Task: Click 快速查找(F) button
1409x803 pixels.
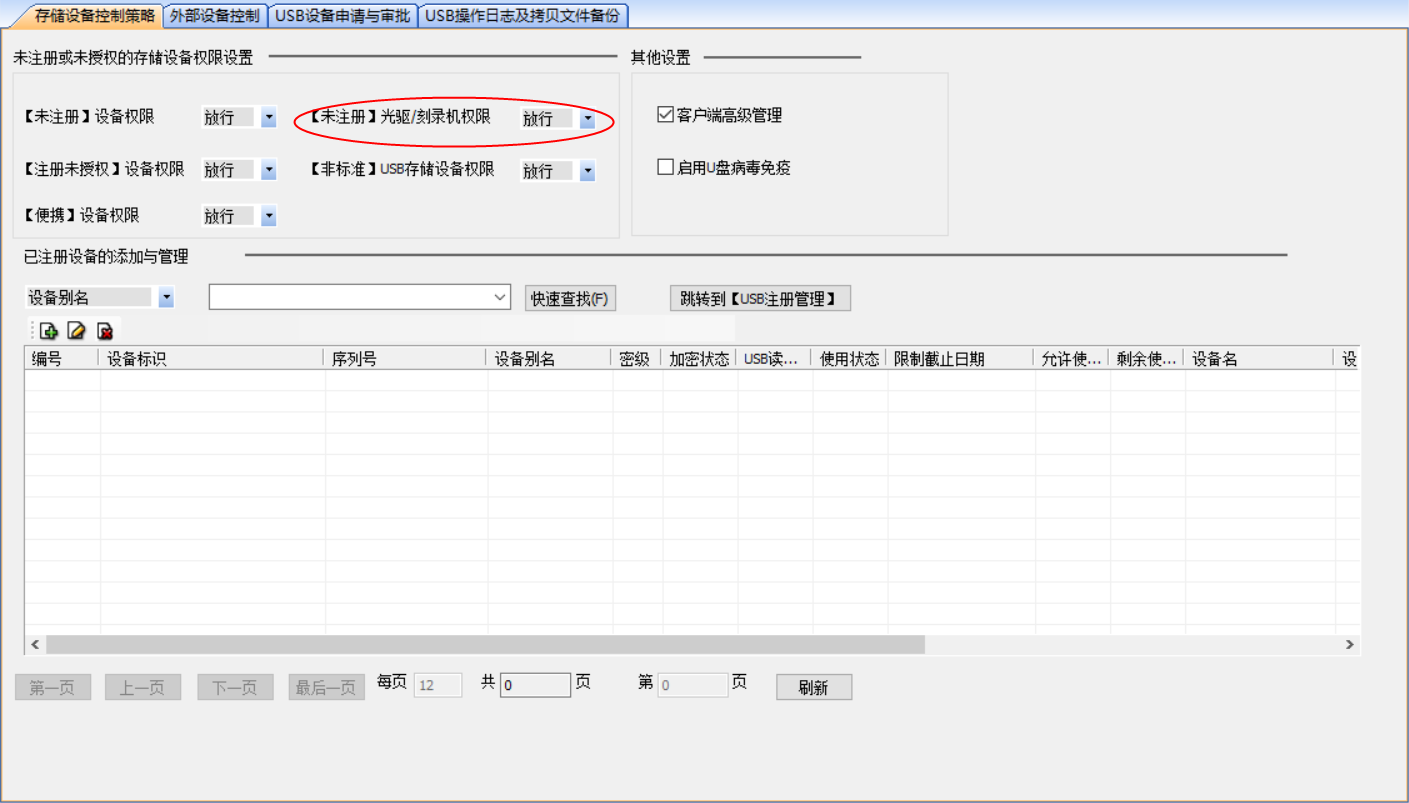Action: click(x=569, y=298)
